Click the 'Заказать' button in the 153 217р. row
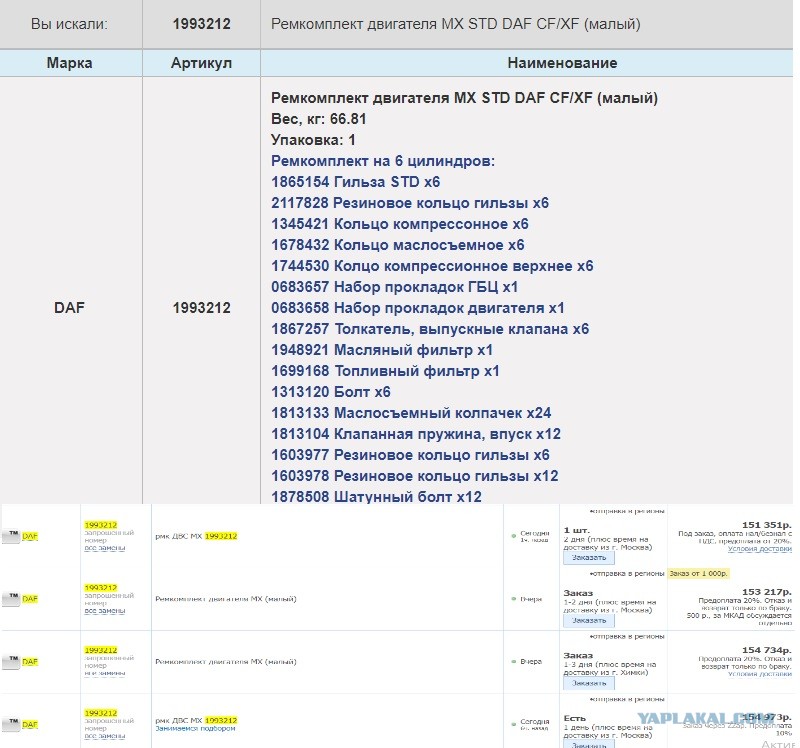Image resolution: width=800 pixels, height=748 pixels. 589,620
